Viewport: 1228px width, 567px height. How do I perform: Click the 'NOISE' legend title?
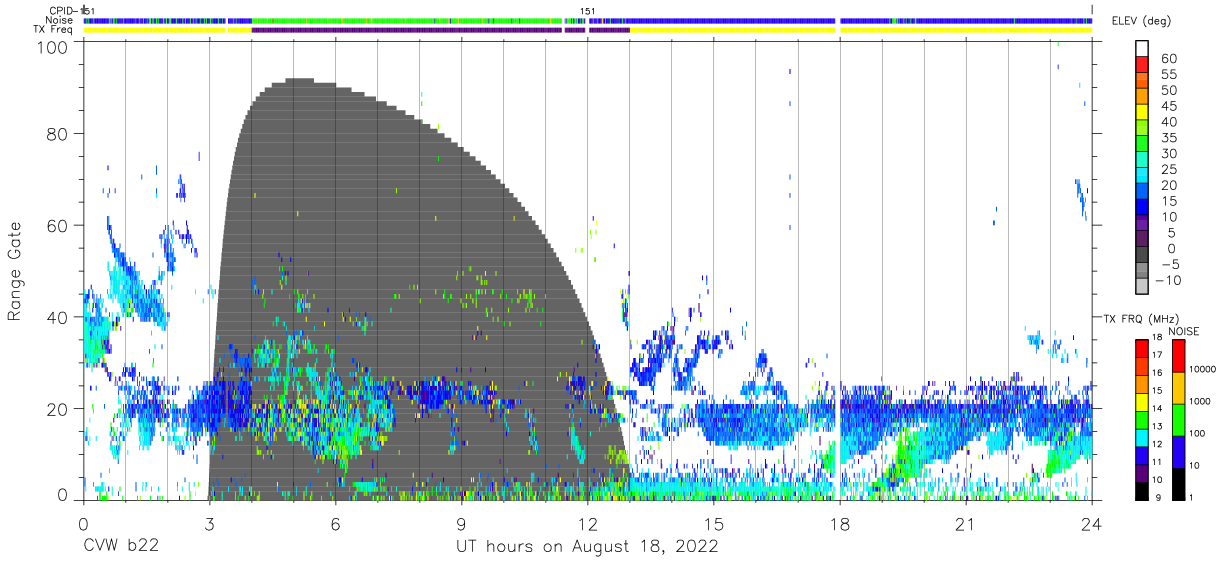click(1183, 330)
